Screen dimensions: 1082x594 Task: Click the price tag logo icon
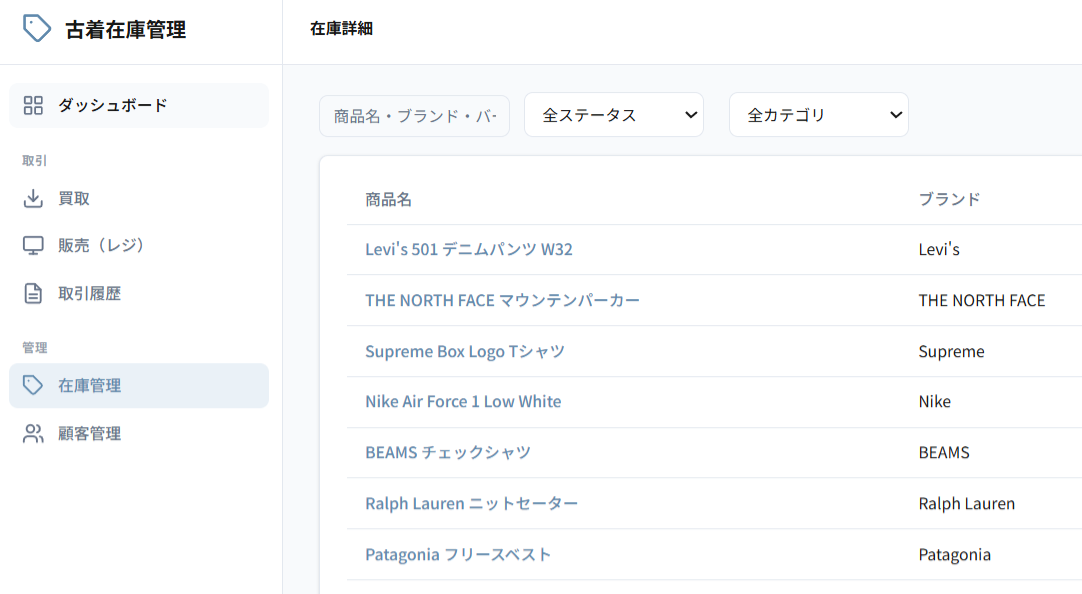37,29
